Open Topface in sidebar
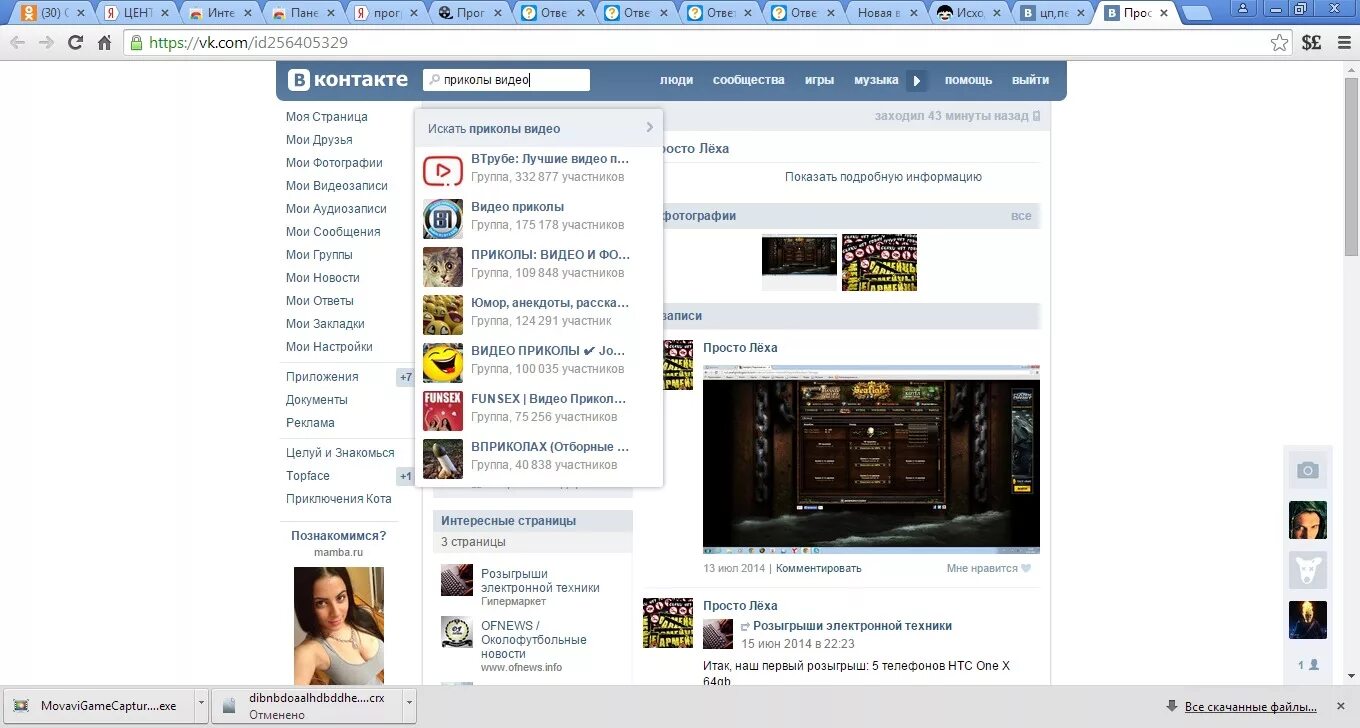 [x=308, y=476]
